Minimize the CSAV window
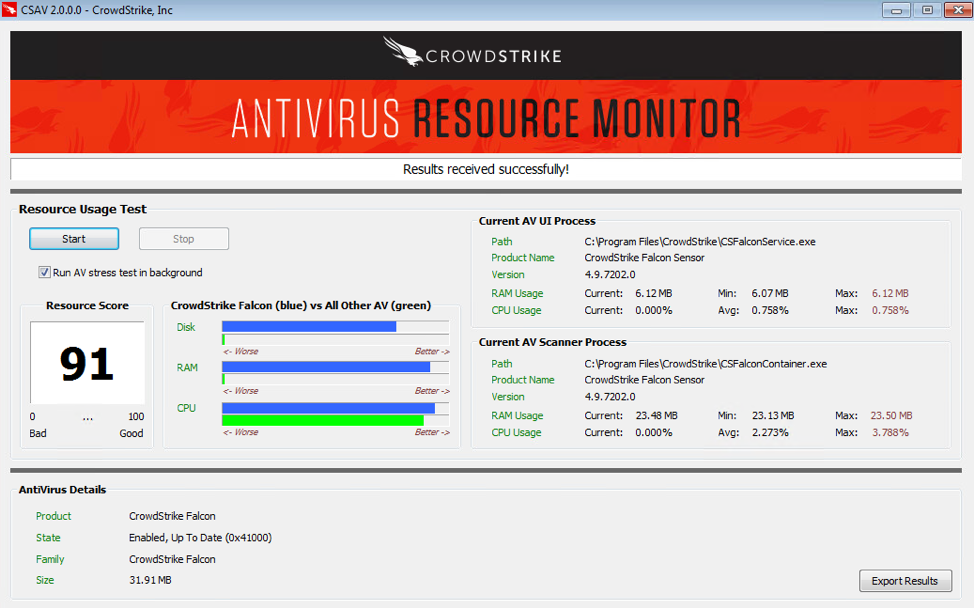 896,10
